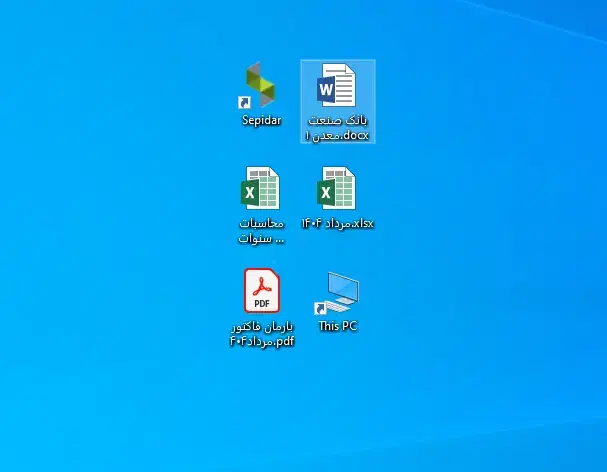Viewport: 607px width, 472px height.
Task: Click the 'محاسبات سنوات ...' filename label
Action: click(261, 231)
